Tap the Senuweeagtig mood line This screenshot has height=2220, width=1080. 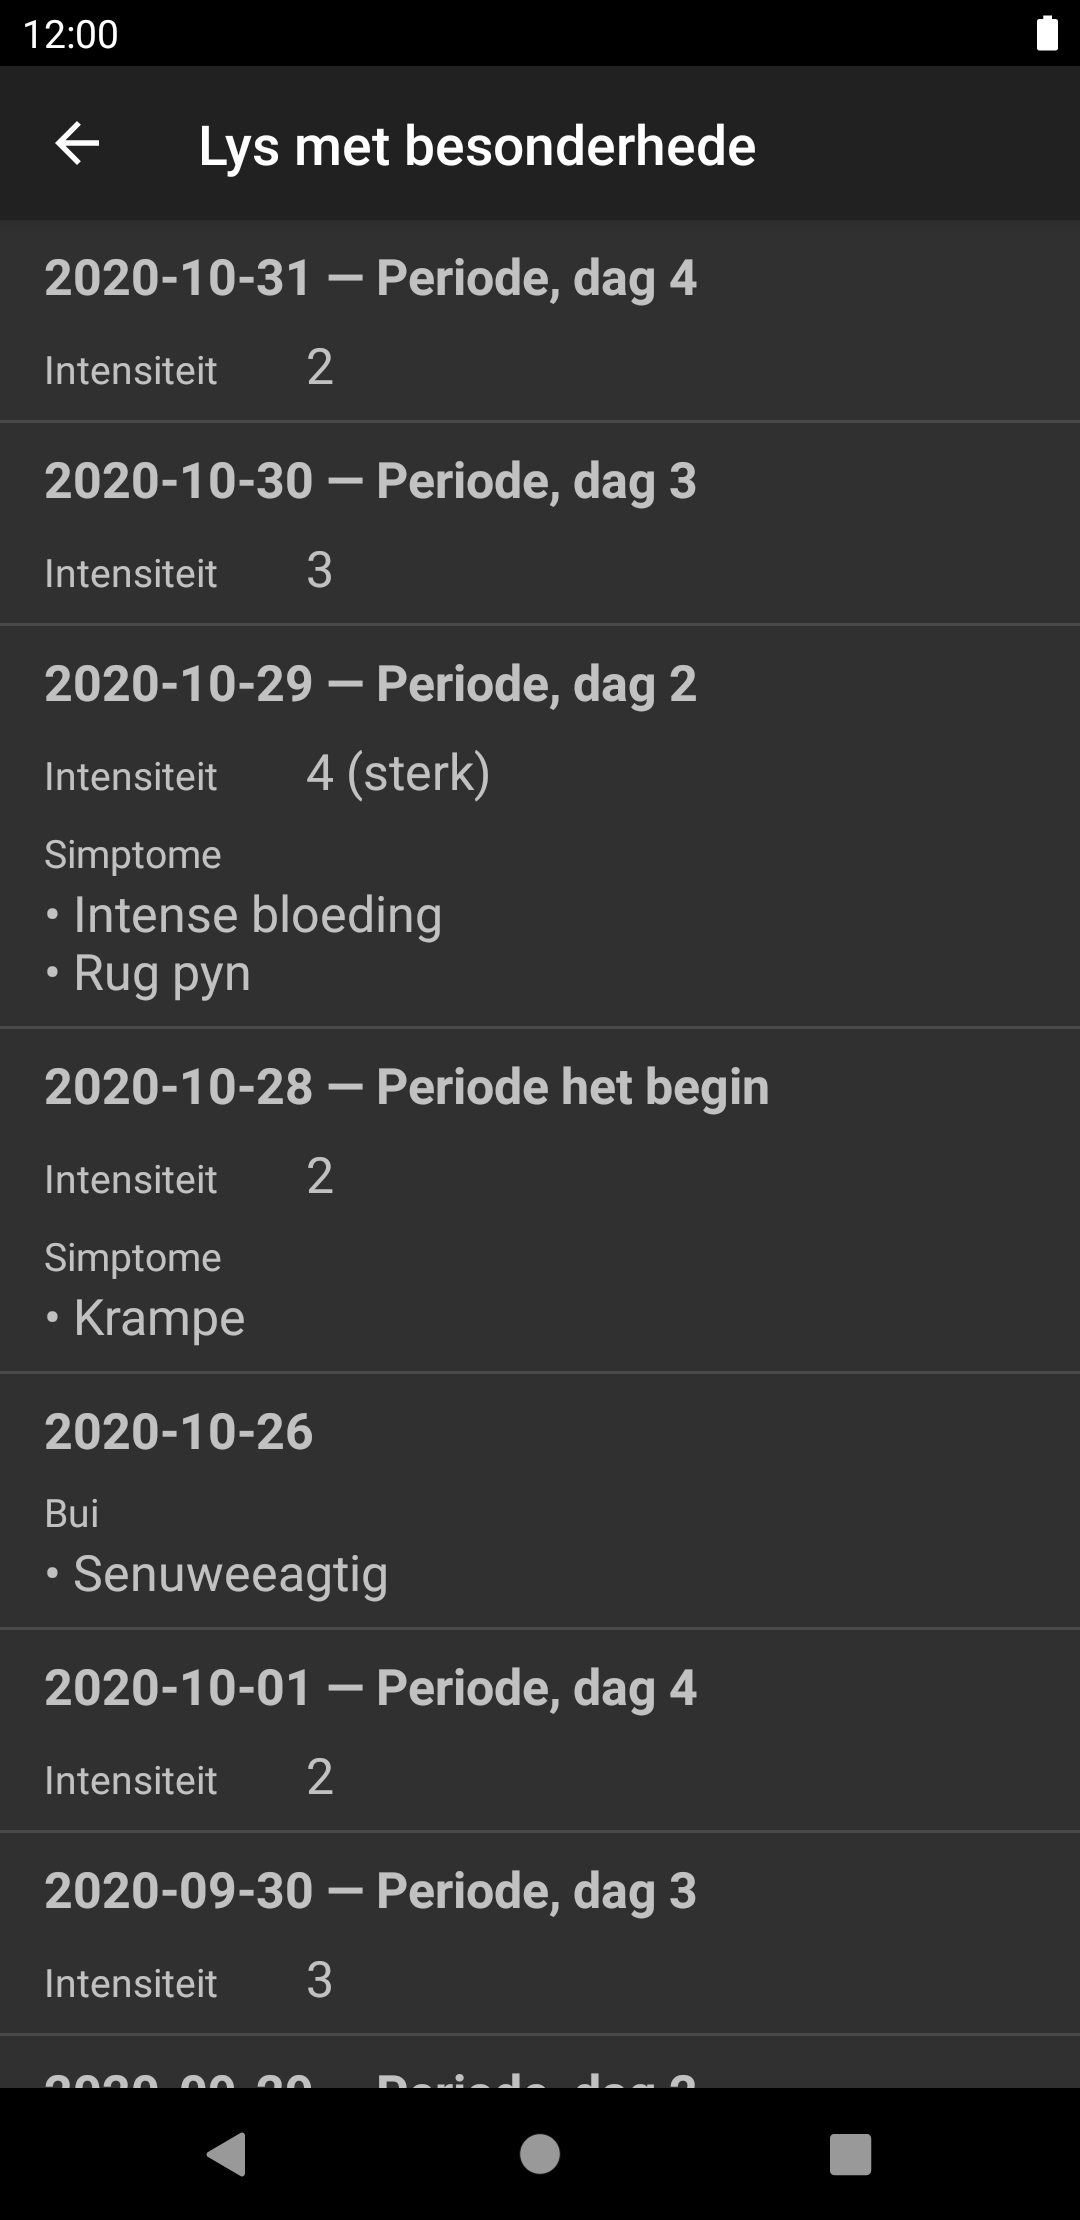tap(230, 1574)
